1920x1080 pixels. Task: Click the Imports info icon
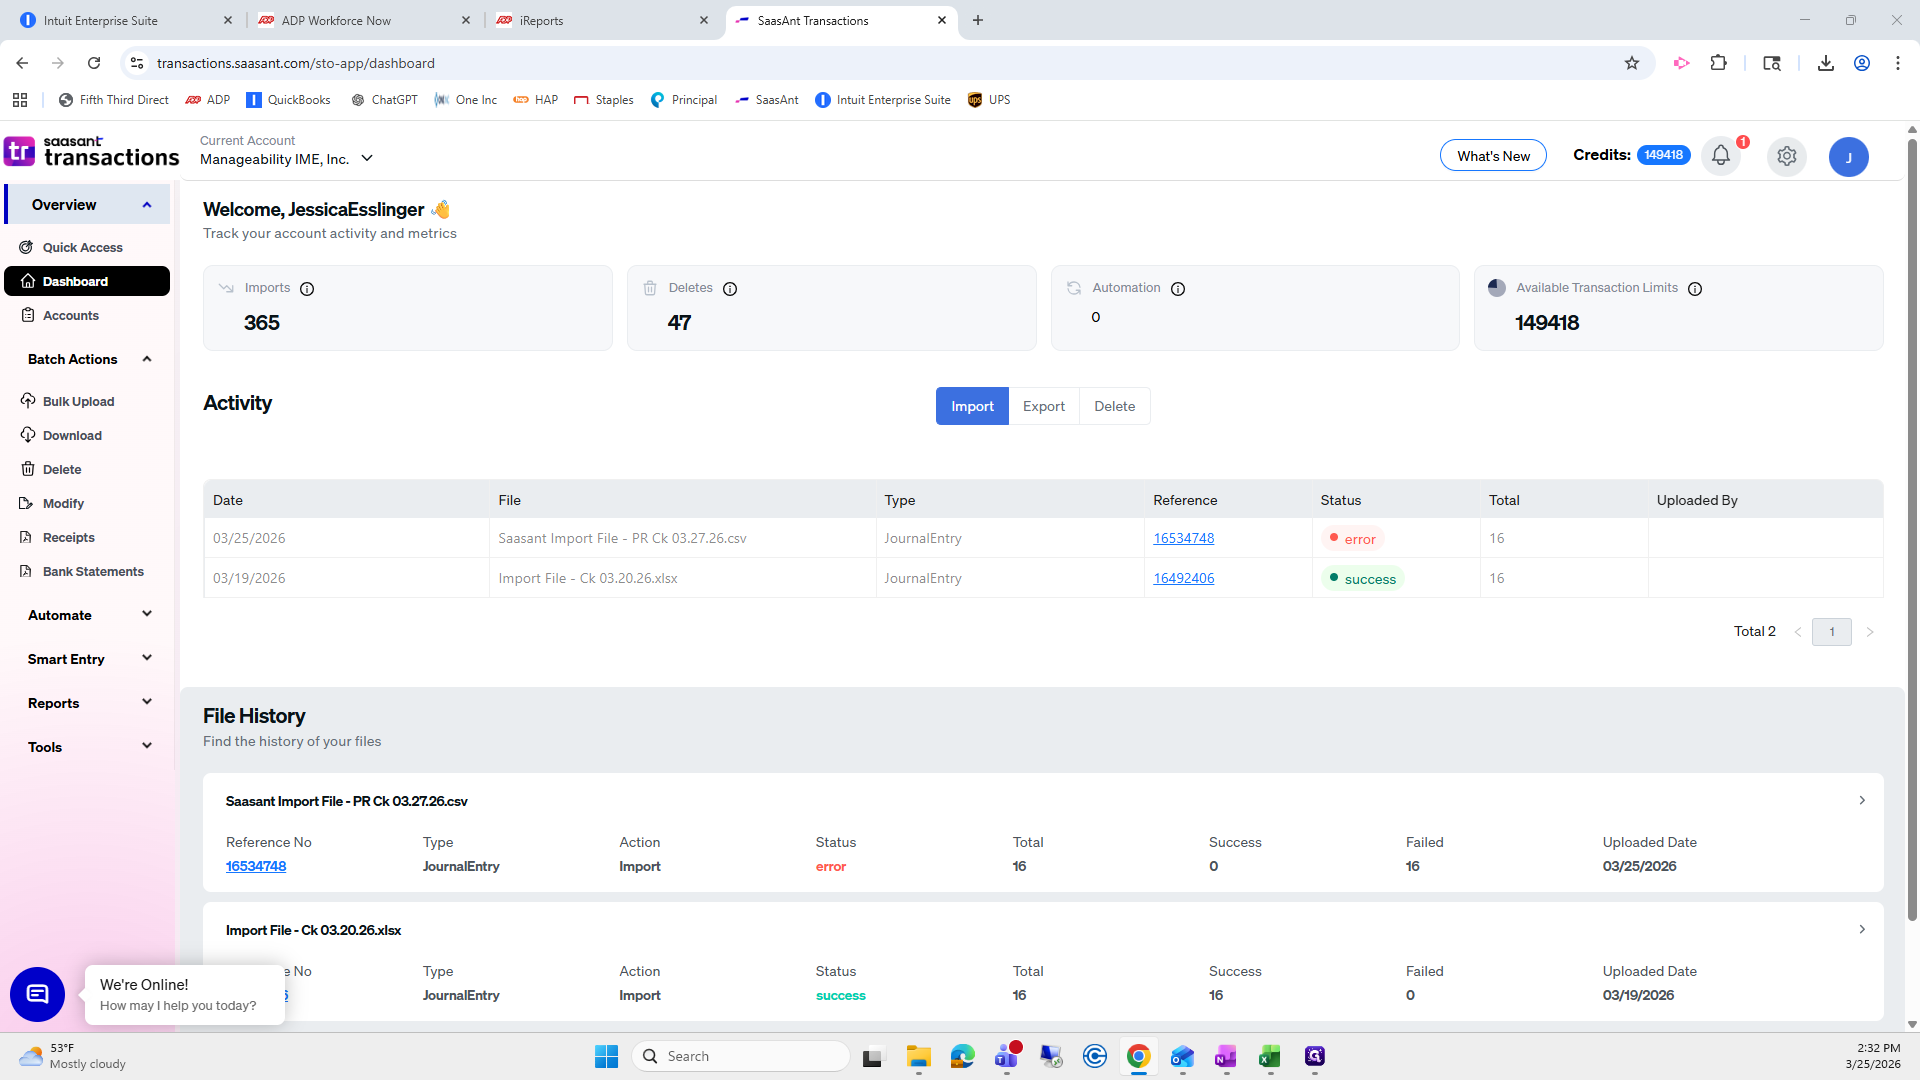pyautogui.click(x=307, y=289)
